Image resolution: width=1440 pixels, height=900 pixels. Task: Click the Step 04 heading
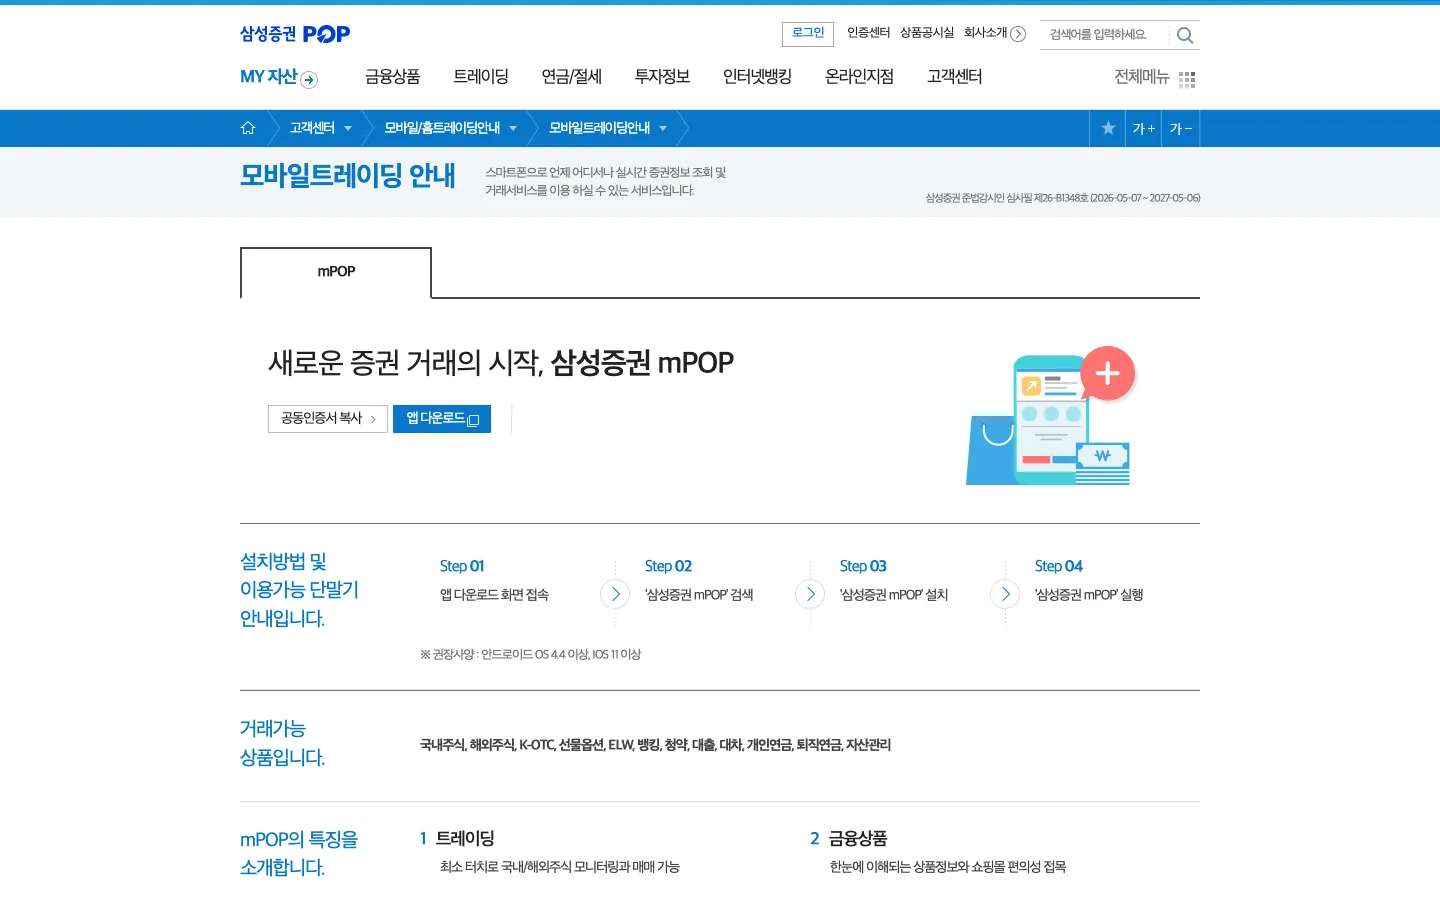pos(1058,566)
